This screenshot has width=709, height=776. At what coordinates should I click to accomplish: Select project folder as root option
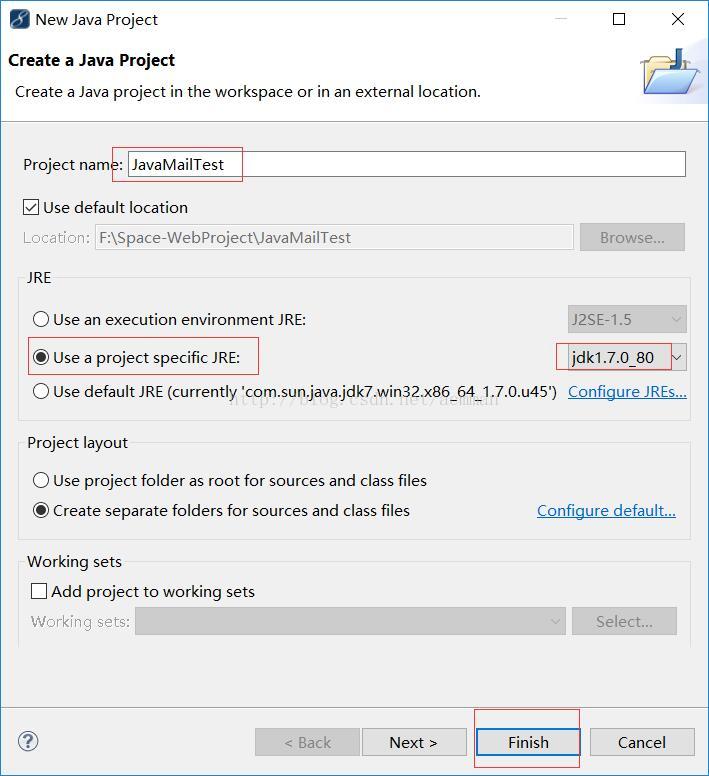pos(41,480)
